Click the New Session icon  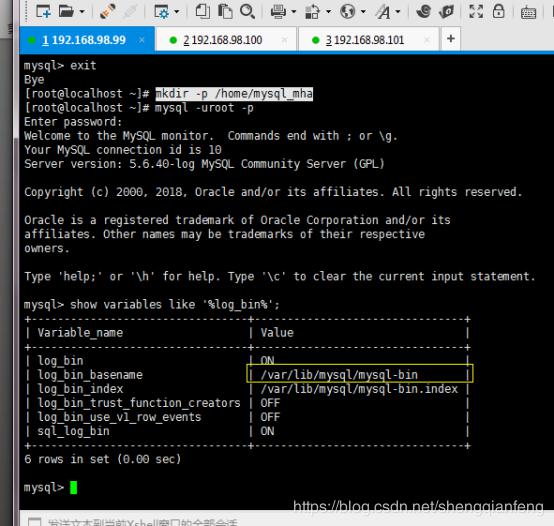[43, 11]
